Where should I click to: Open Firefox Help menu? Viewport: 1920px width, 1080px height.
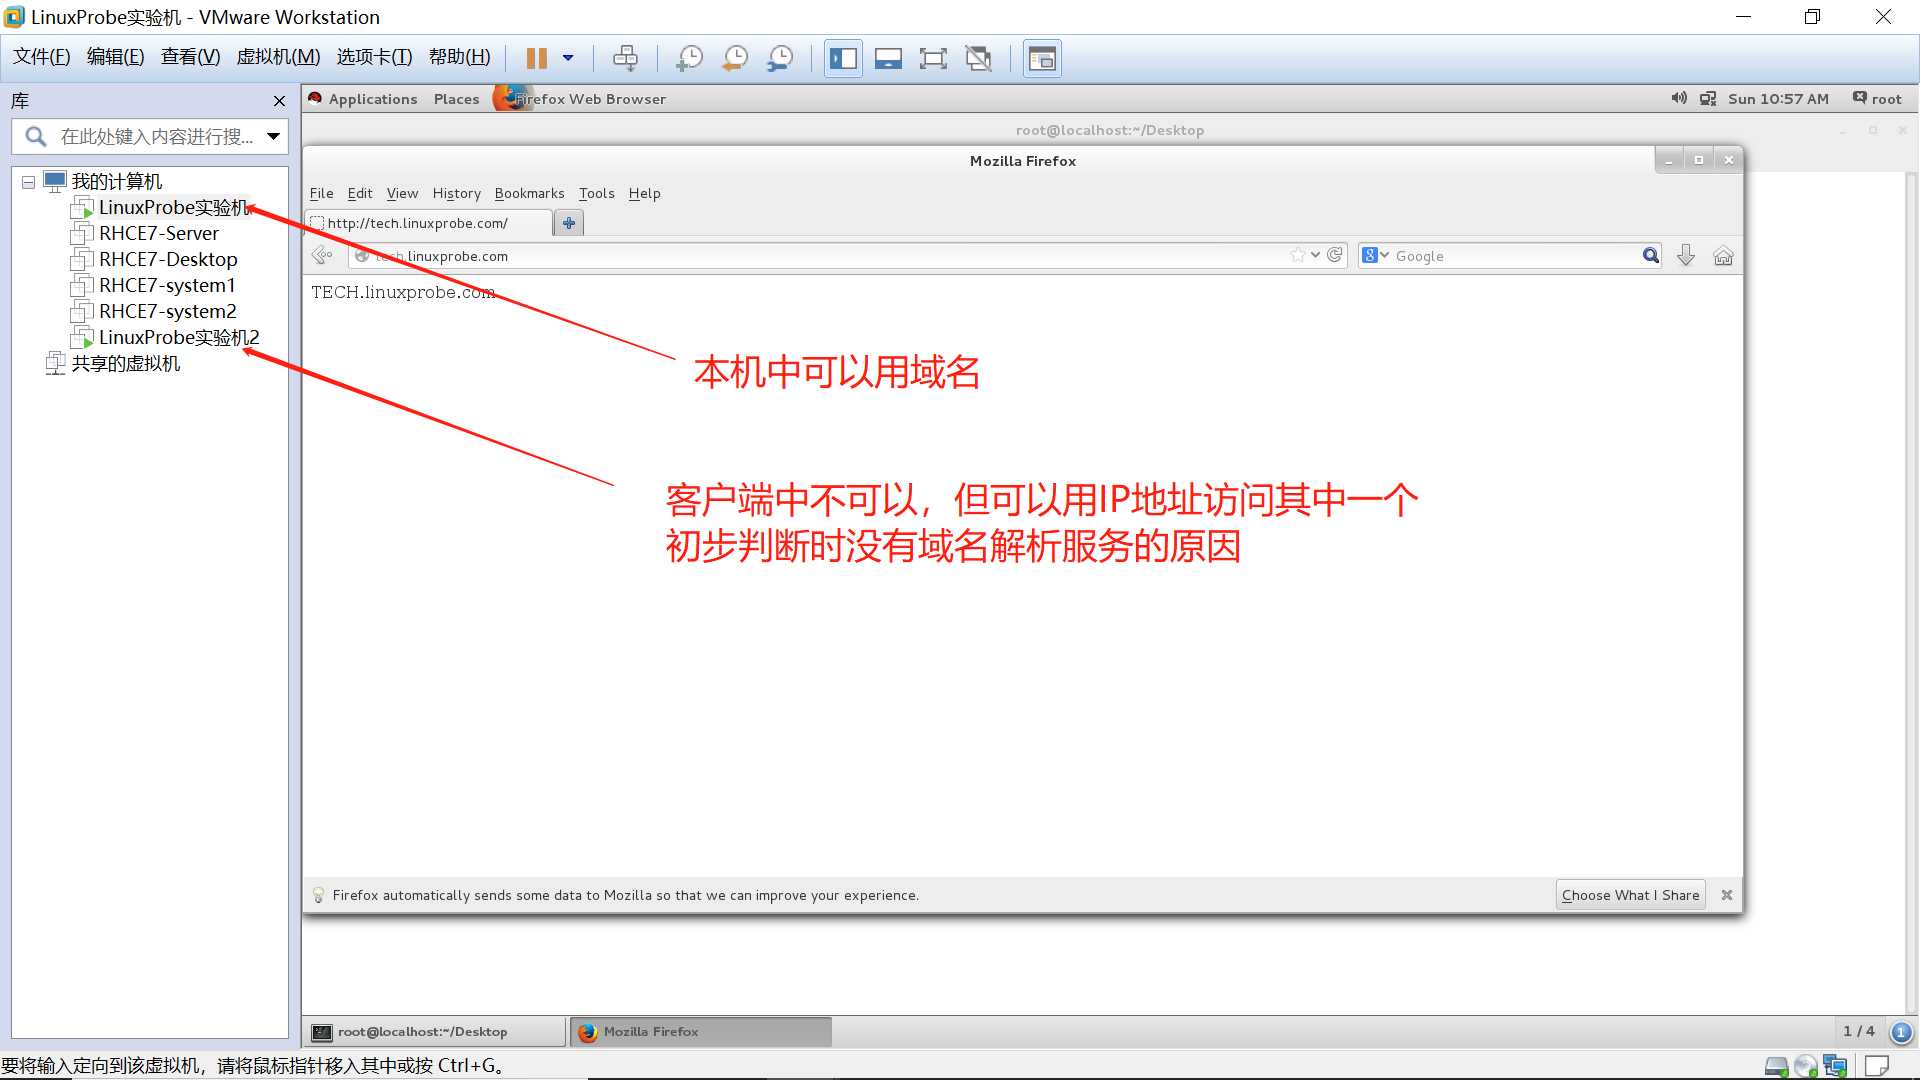tap(644, 194)
